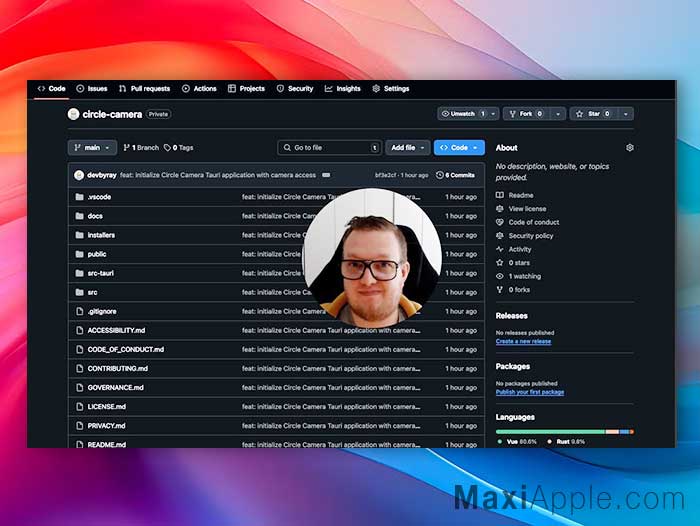Open PRIVACY.md file

106,426
